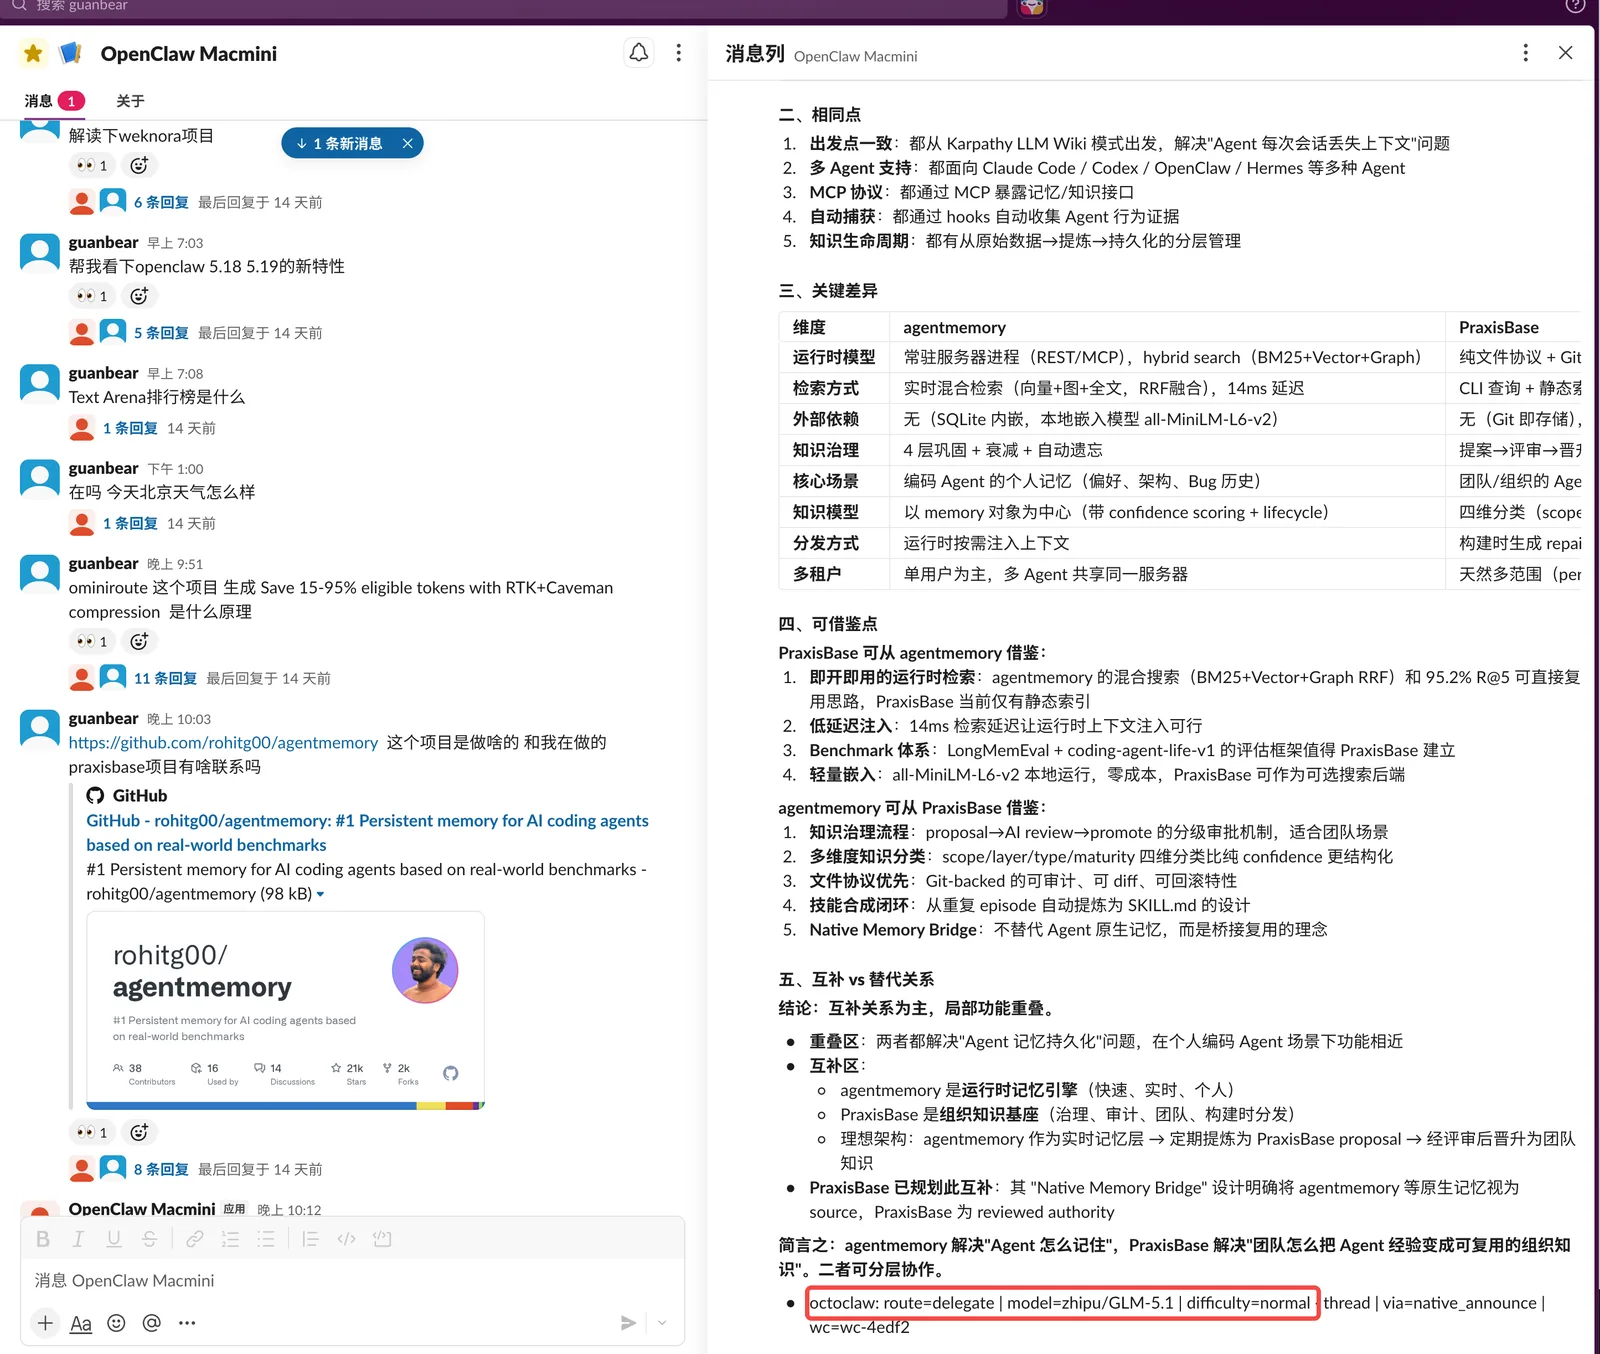This screenshot has width=1600, height=1354.
Task: Collapse the 98 kB image preview
Action: [x=320, y=894]
